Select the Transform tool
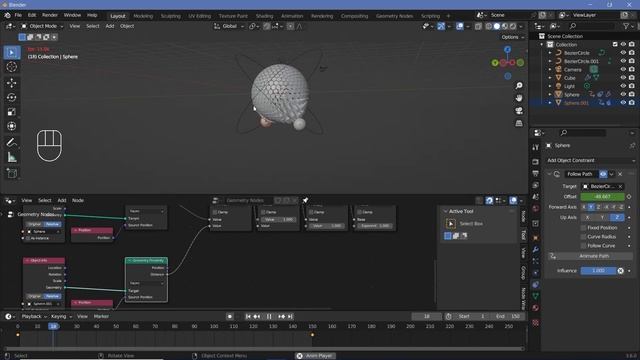 [11, 126]
